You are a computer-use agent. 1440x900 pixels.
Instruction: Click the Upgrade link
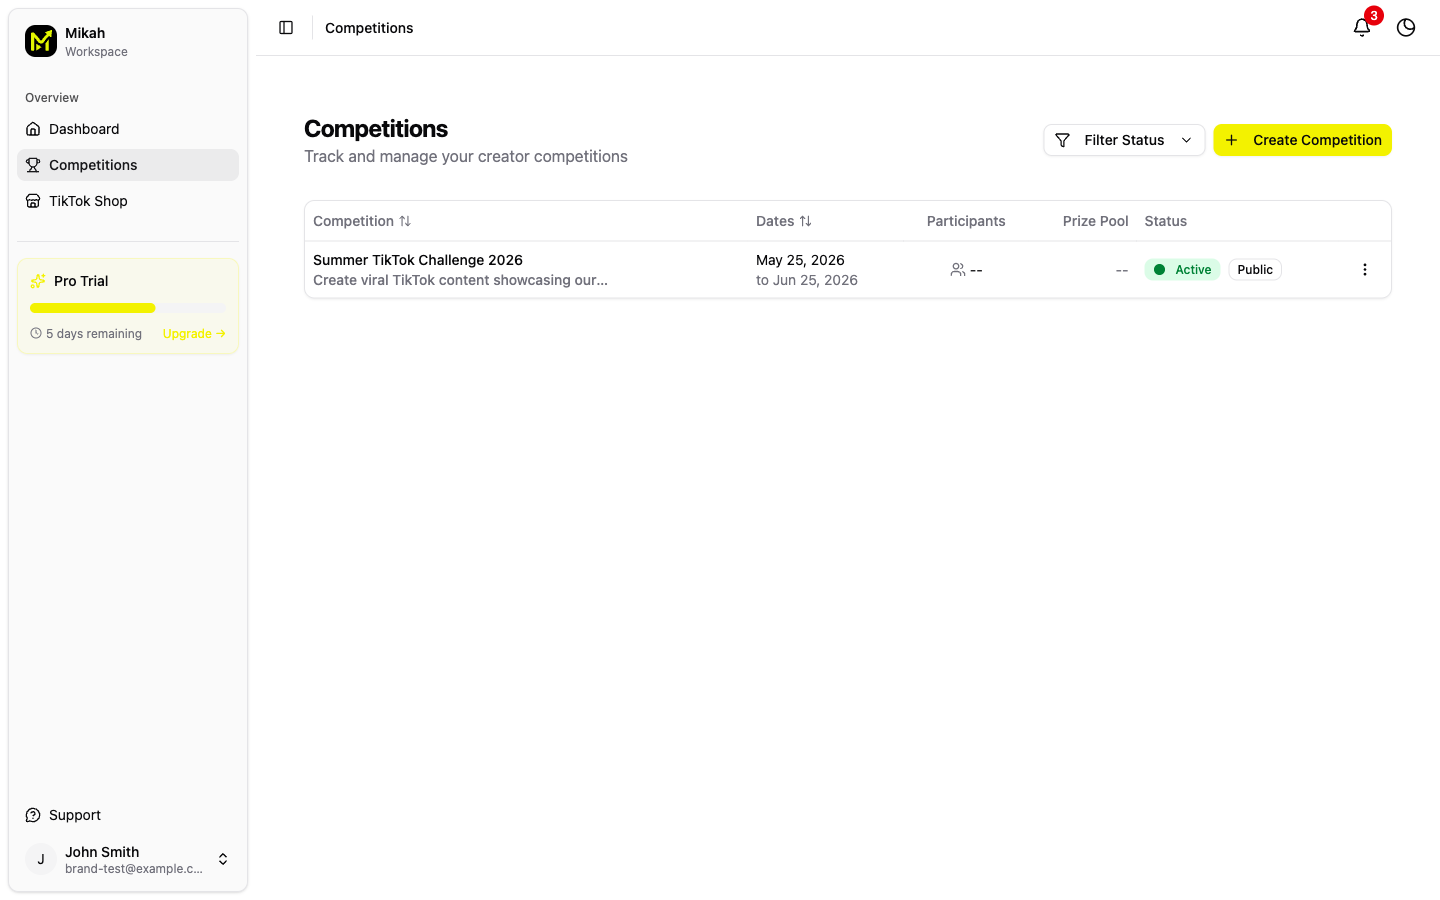(x=194, y=334)
